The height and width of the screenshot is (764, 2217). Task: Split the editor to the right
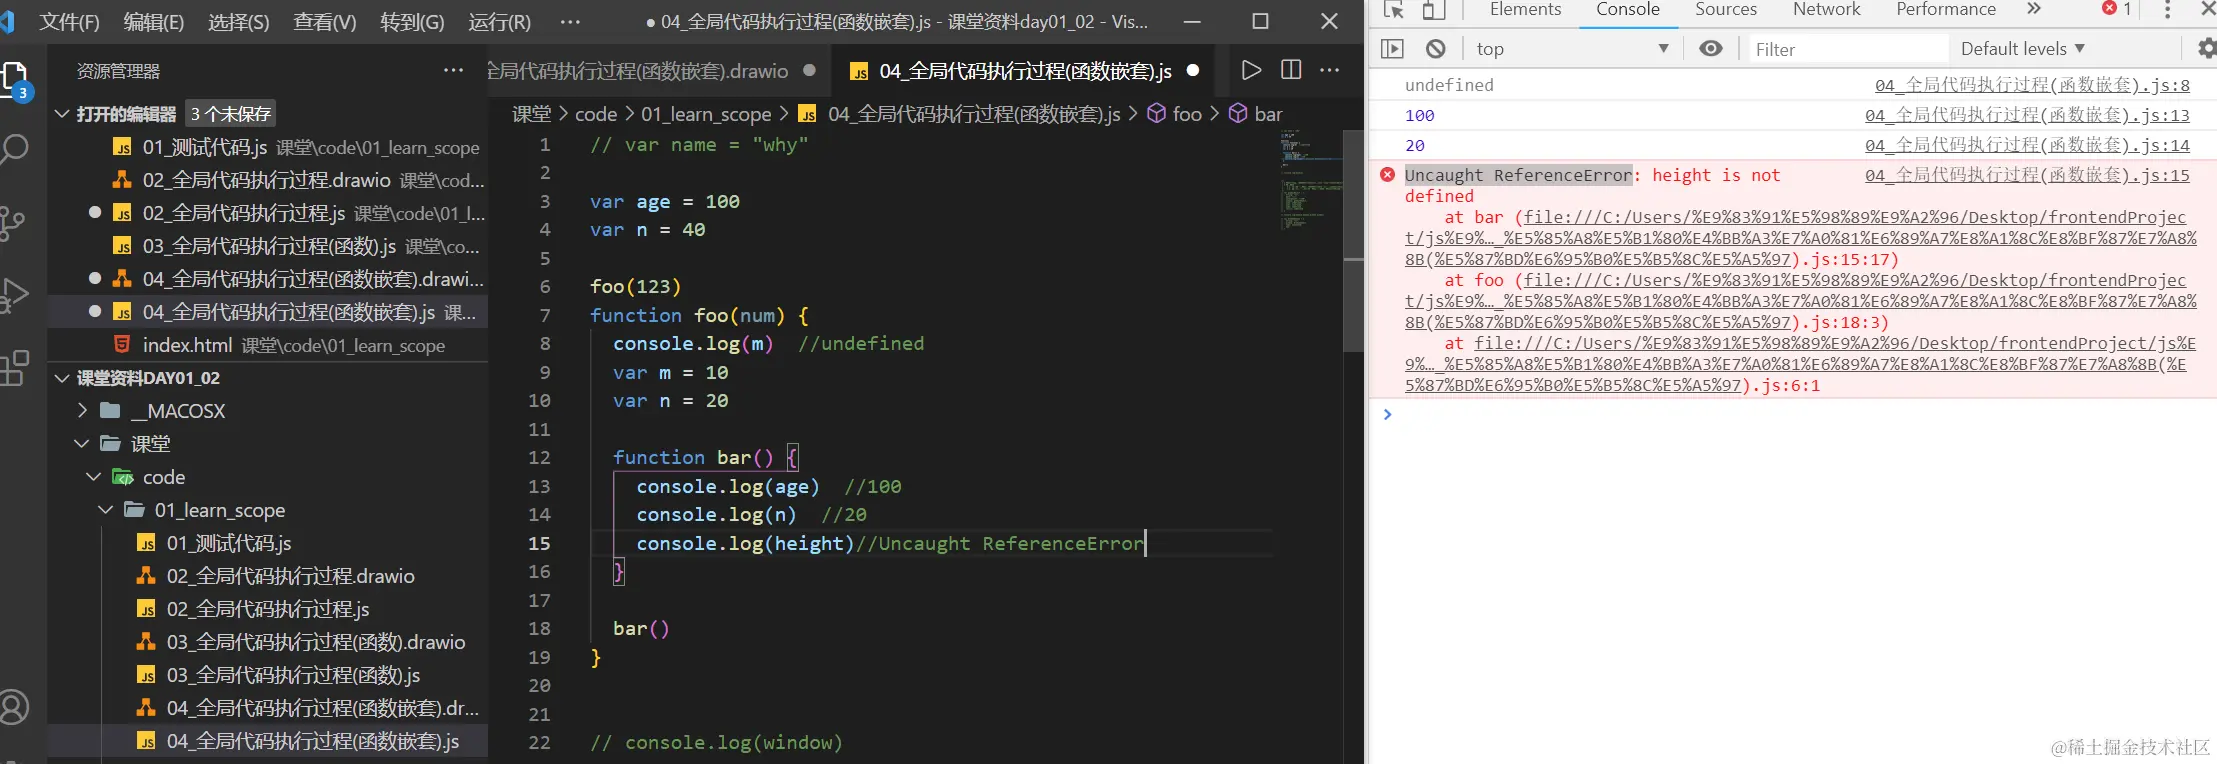tap(1291, 70)
